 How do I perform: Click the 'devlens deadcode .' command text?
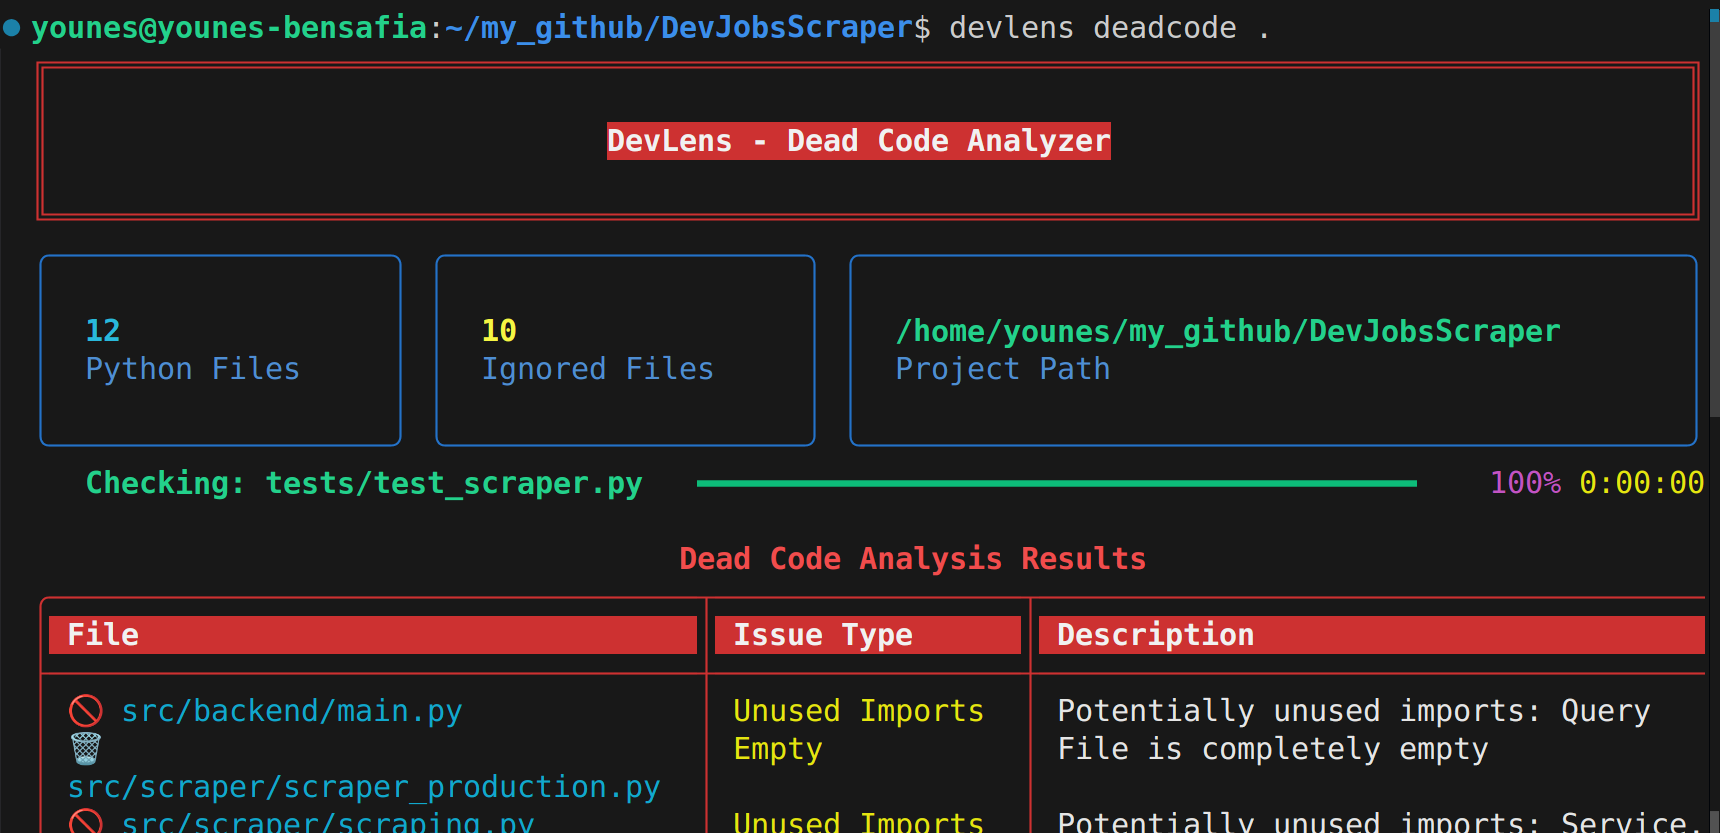[x=1108, y=28]
